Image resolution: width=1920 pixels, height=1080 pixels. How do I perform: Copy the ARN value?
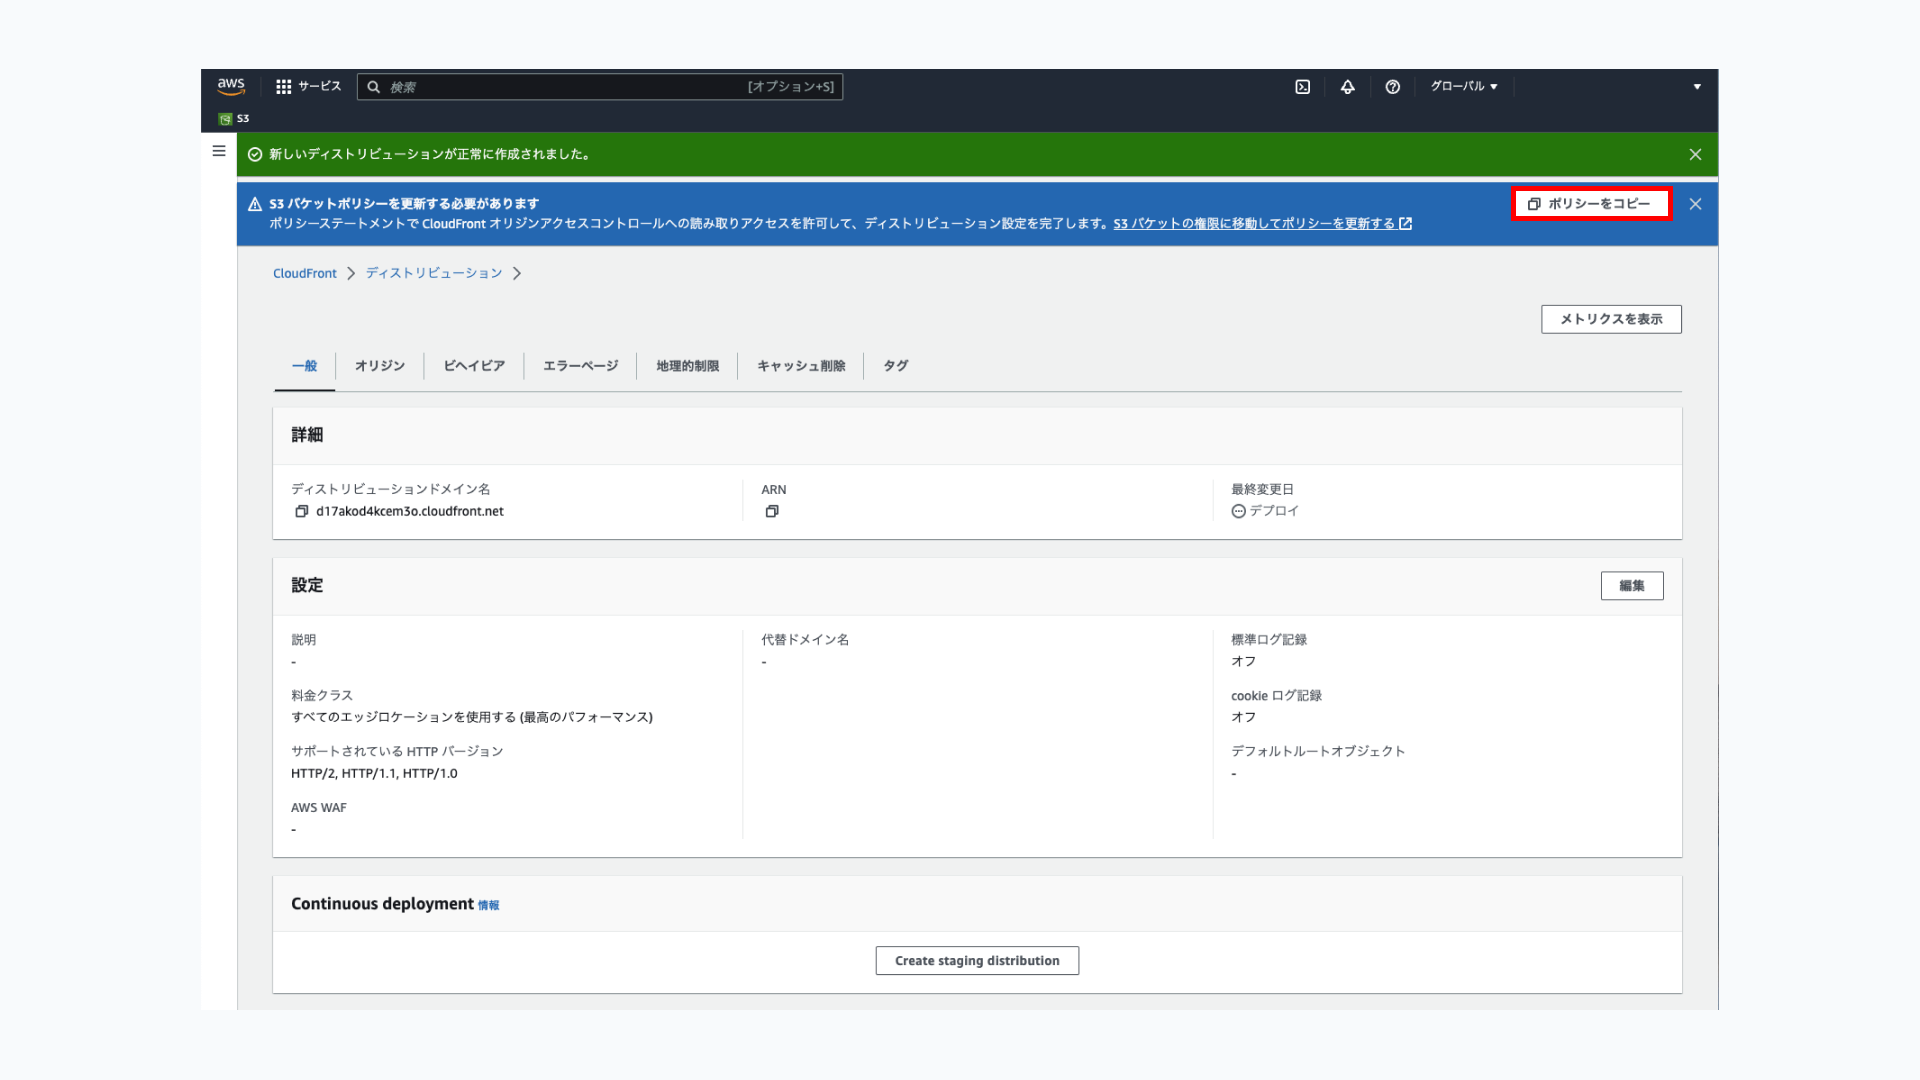click(772, 511)
